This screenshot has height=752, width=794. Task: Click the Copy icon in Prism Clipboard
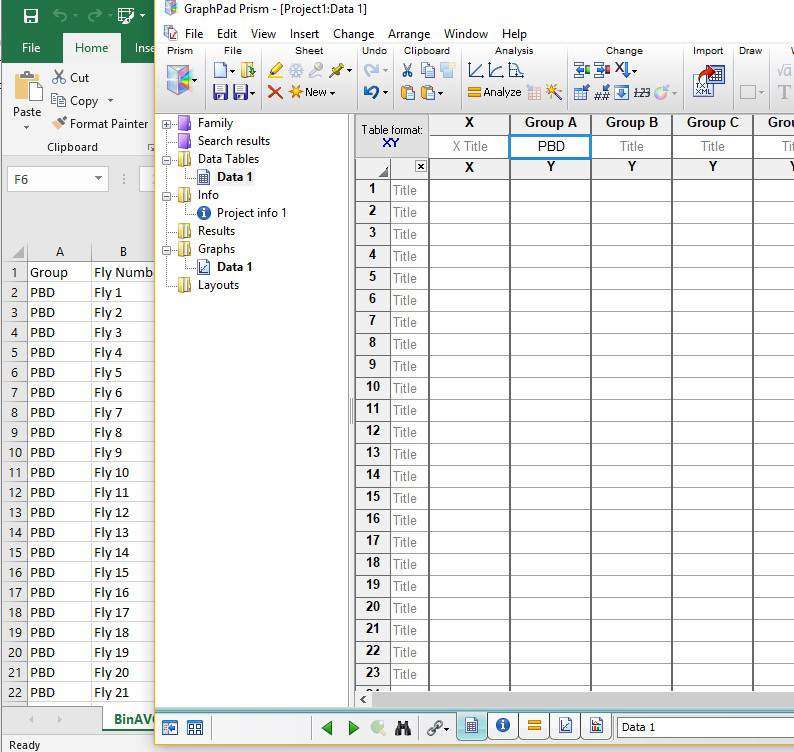point(428,70)
